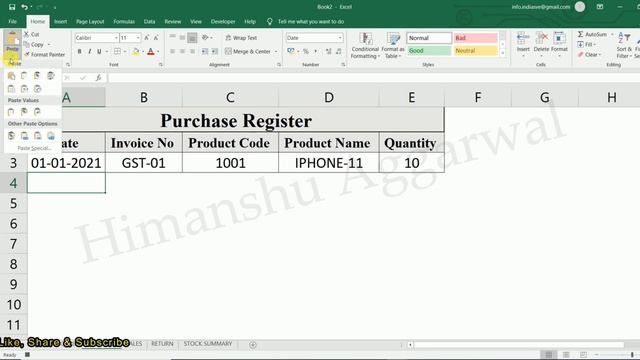640x360 pixels.
Task: Click the Align Left icon
Action: [x=173, y=51]
